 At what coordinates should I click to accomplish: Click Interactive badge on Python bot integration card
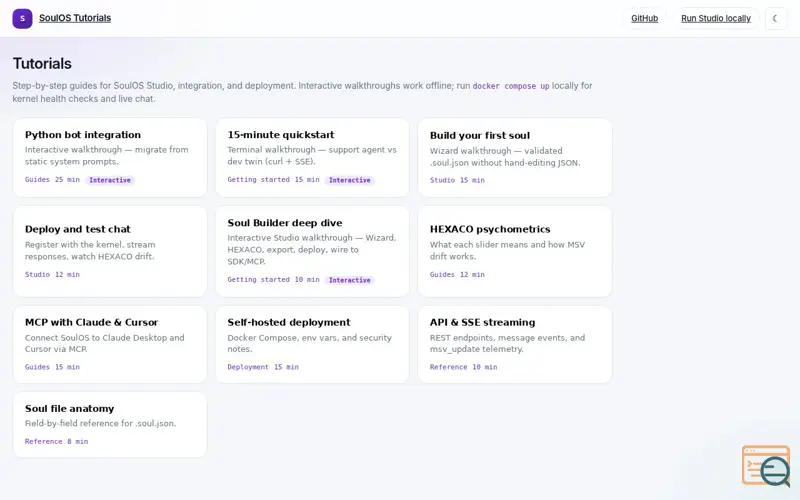(110, 180)
